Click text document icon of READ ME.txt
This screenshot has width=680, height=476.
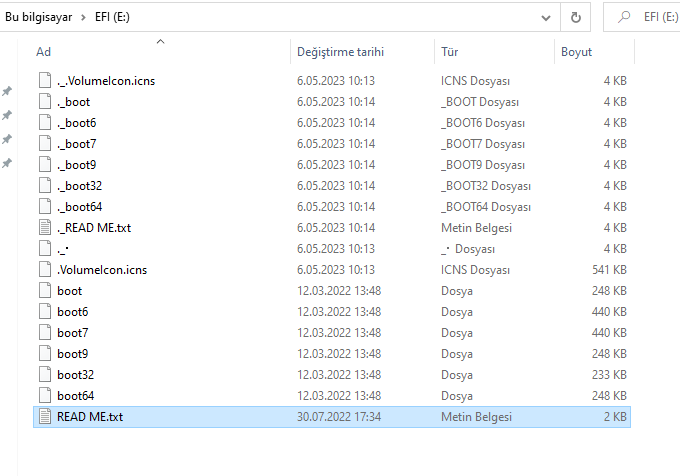45,417
